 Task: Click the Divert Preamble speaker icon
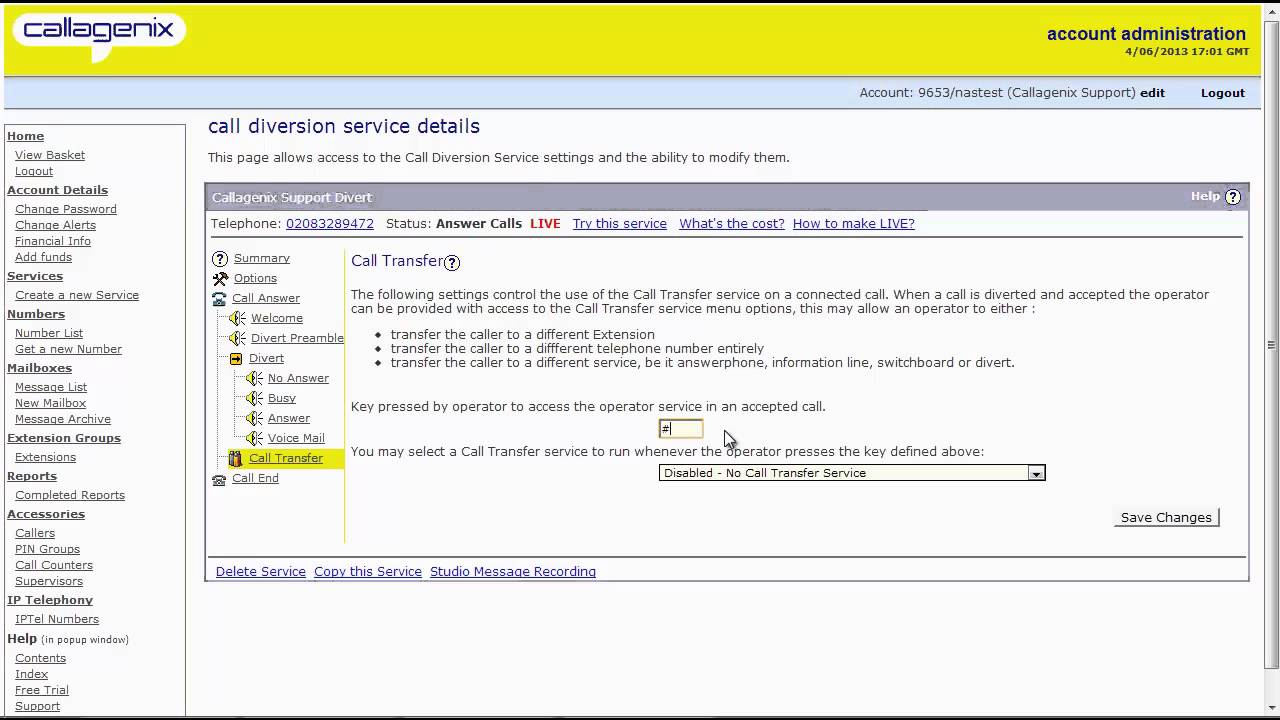coord(237,338)
